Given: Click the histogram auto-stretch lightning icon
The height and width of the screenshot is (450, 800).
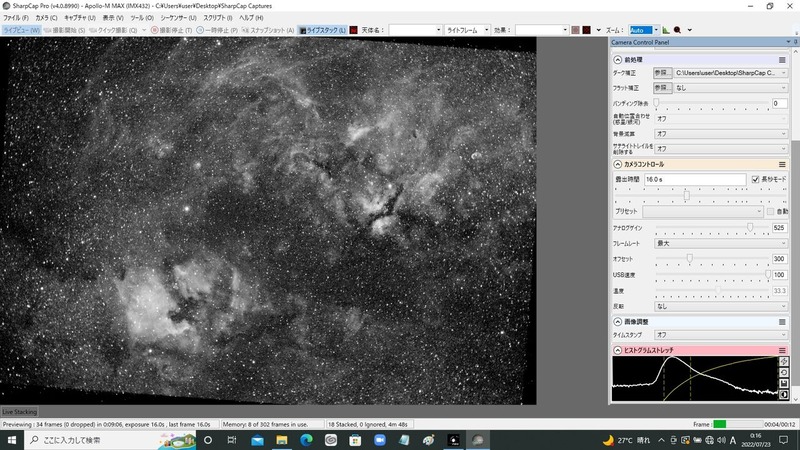Looking at the screenshot, I should tap(784, 361).
